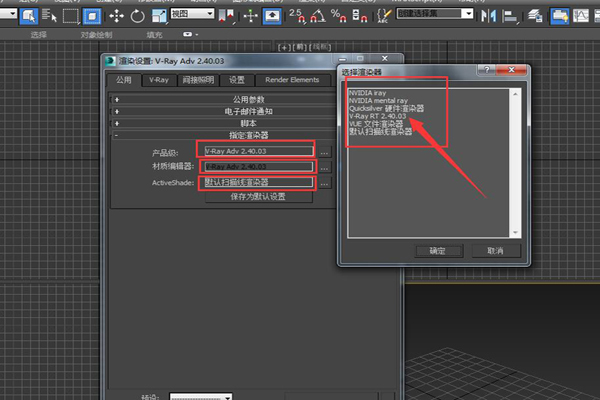The width and height of the screenshot is (600, 400).
Task: Select V-Ray RT 2.40.03 in renderer list
Action: (380, 116)
